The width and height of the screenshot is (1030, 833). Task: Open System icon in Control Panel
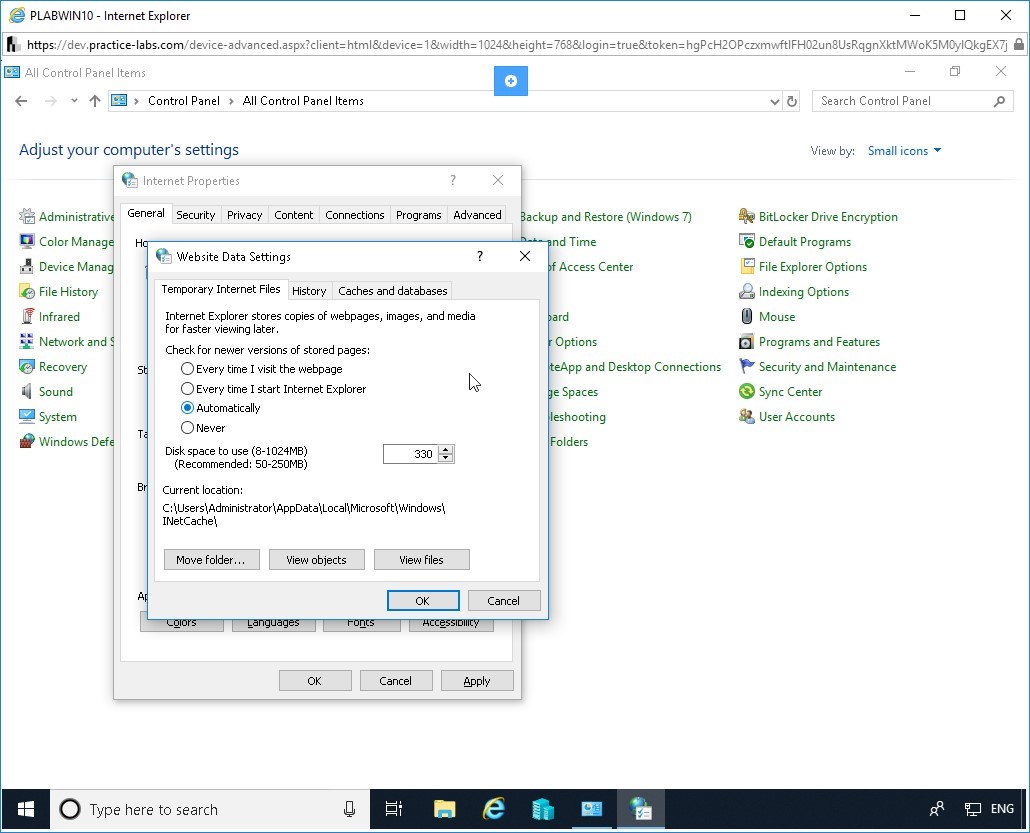pyautogui.click(x=27, y=416)
